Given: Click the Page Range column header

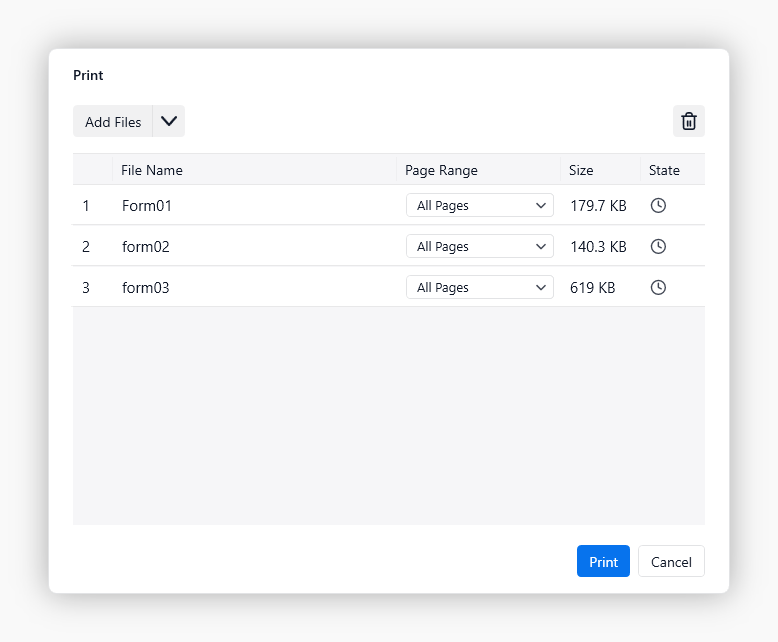Looking at the screenshot, I should click(x=441, y=170).
